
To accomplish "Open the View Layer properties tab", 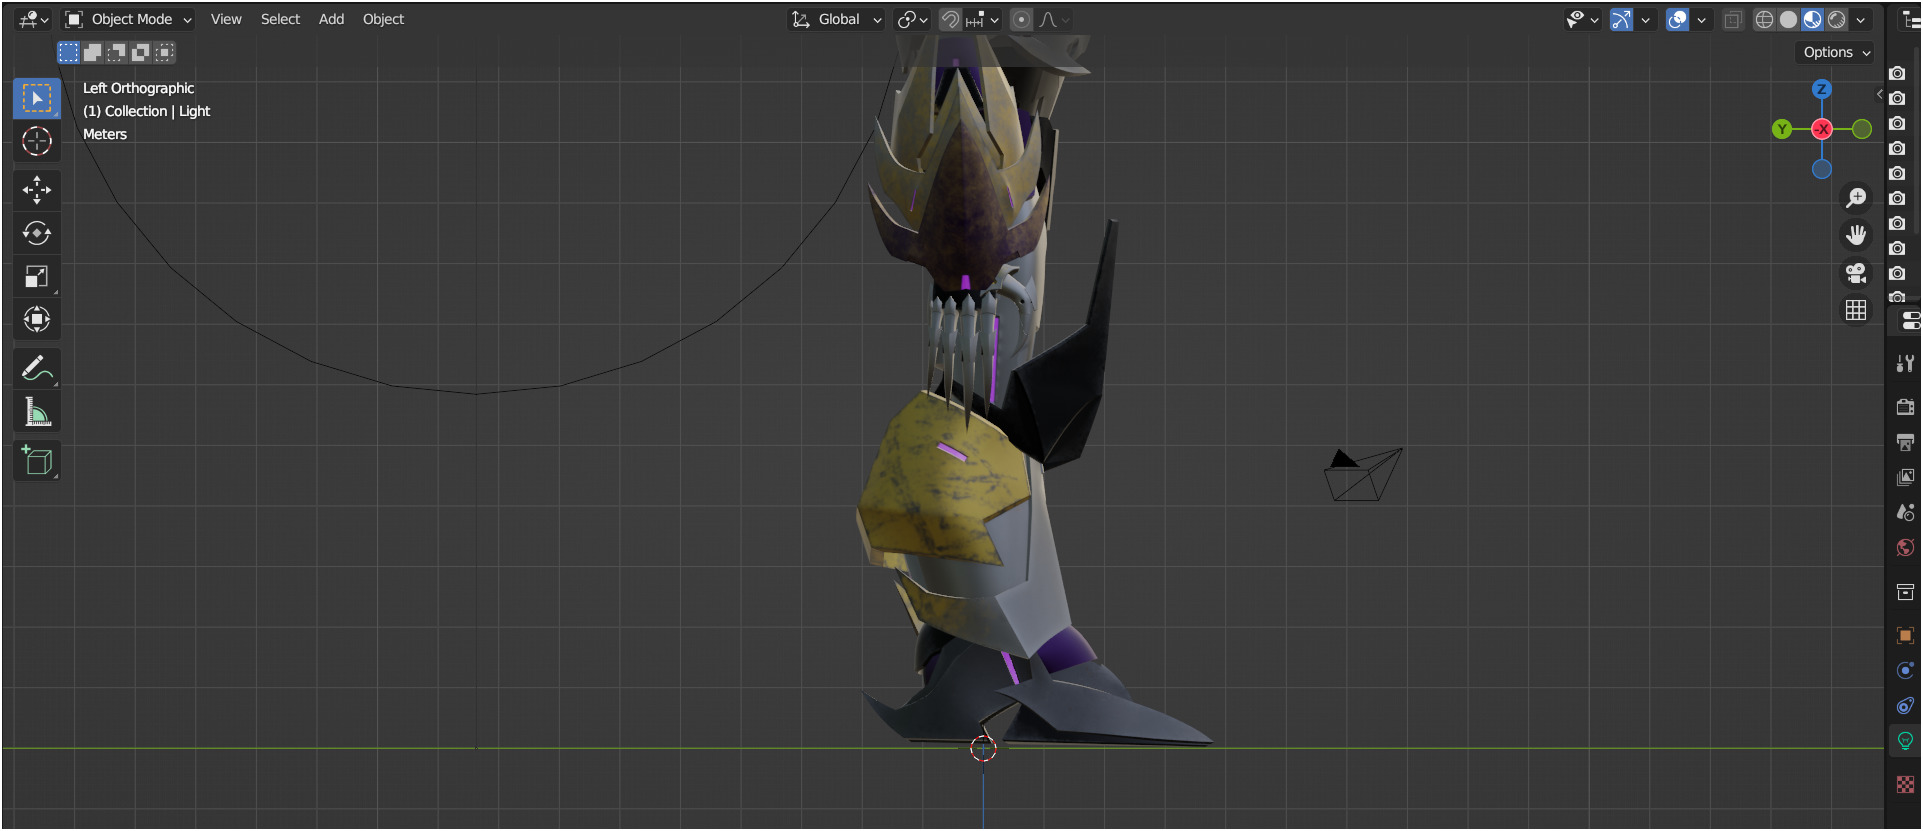I will click(x=1905, y=477).
